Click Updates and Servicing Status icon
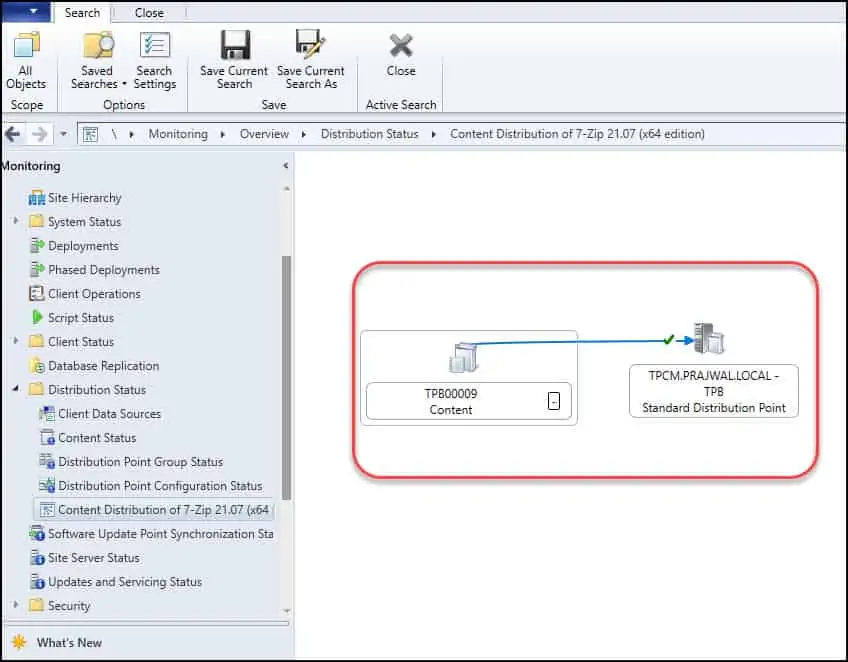The height and width of the screenshot is (662, 848). tap(37, 581)
